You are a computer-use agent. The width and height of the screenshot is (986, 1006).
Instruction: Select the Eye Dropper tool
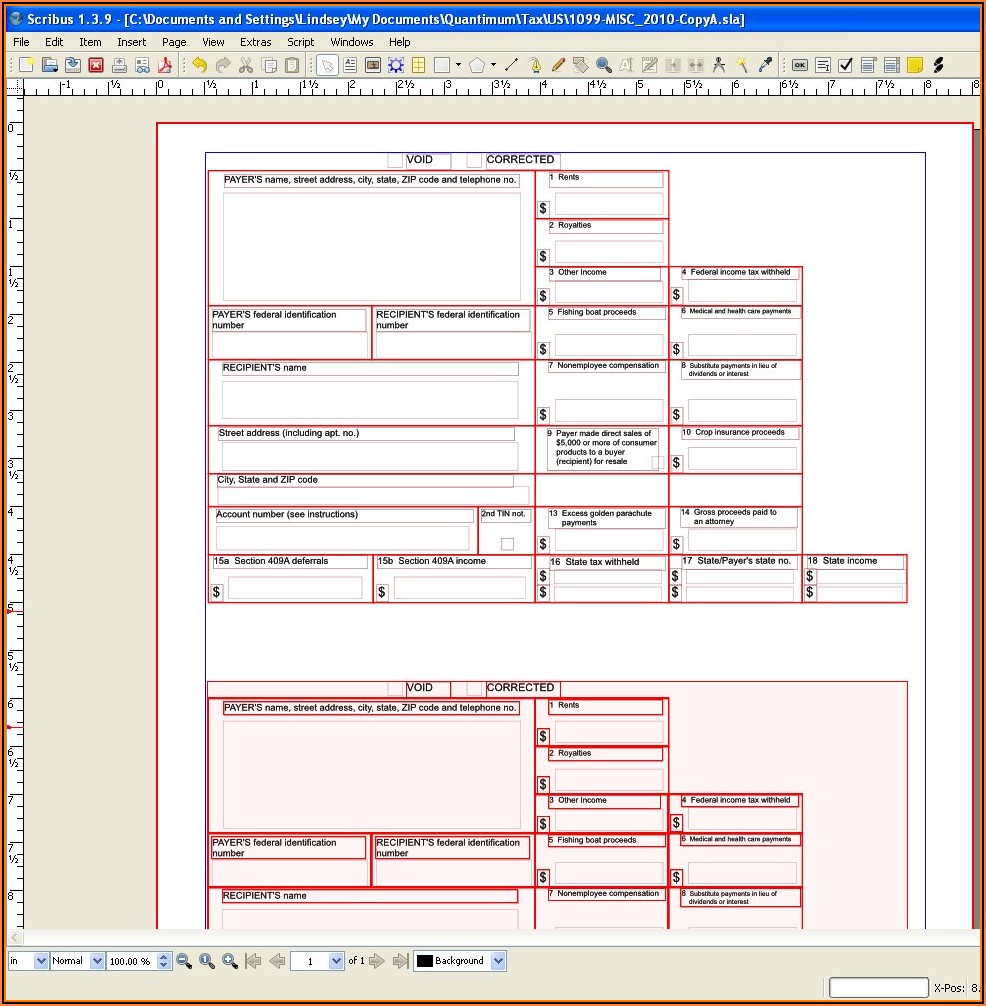(x=765, y=65)
